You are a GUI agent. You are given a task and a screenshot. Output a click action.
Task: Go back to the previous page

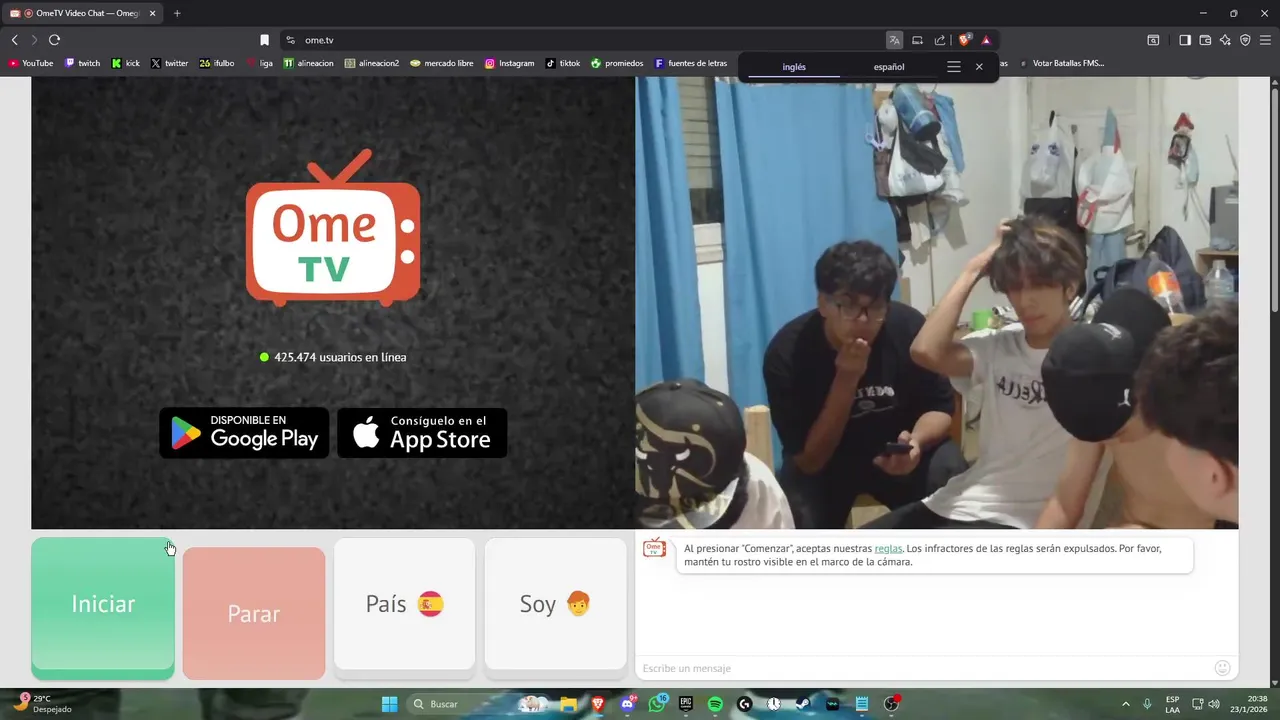point(14,40)
